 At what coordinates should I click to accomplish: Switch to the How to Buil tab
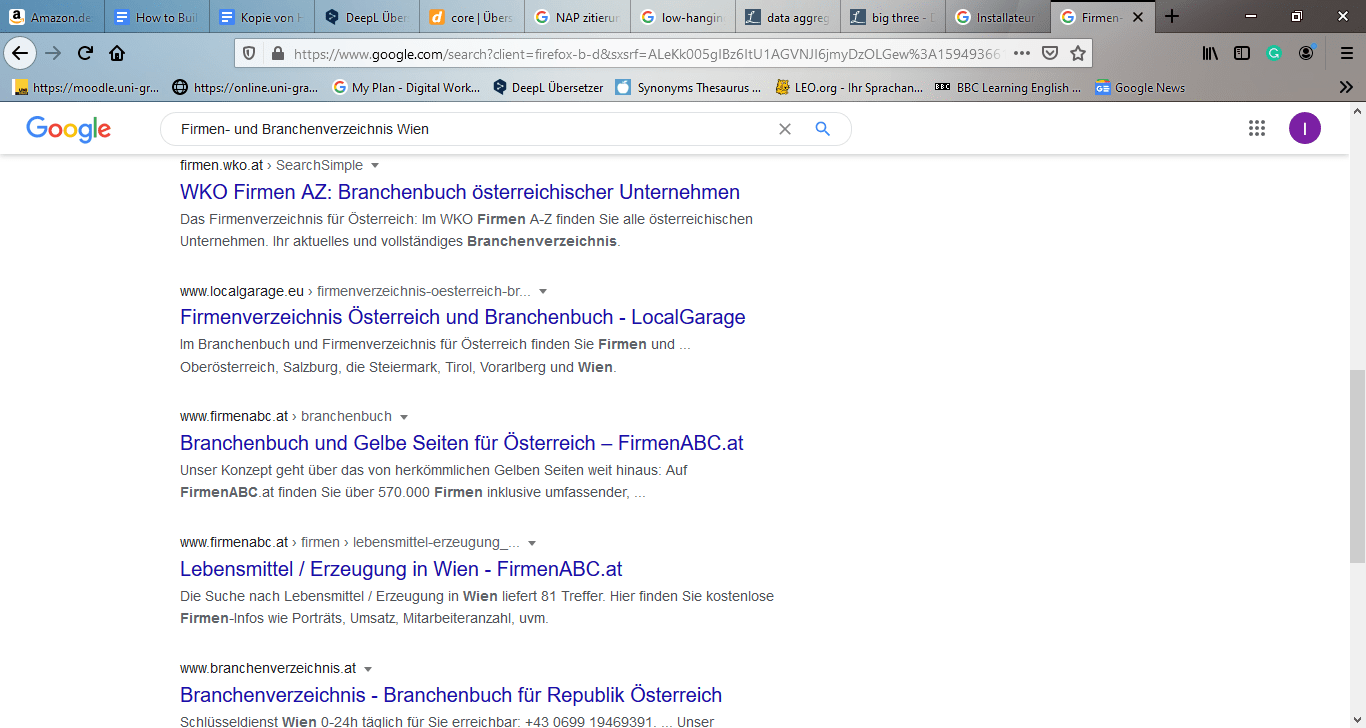157,17
